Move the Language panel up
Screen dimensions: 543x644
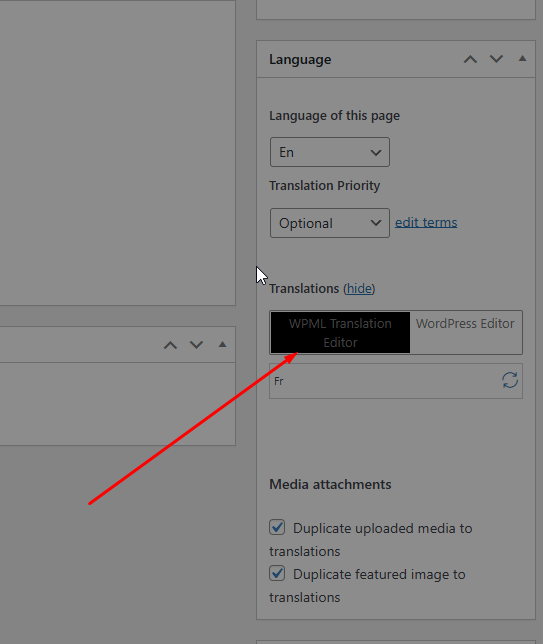tap(470, 60)
